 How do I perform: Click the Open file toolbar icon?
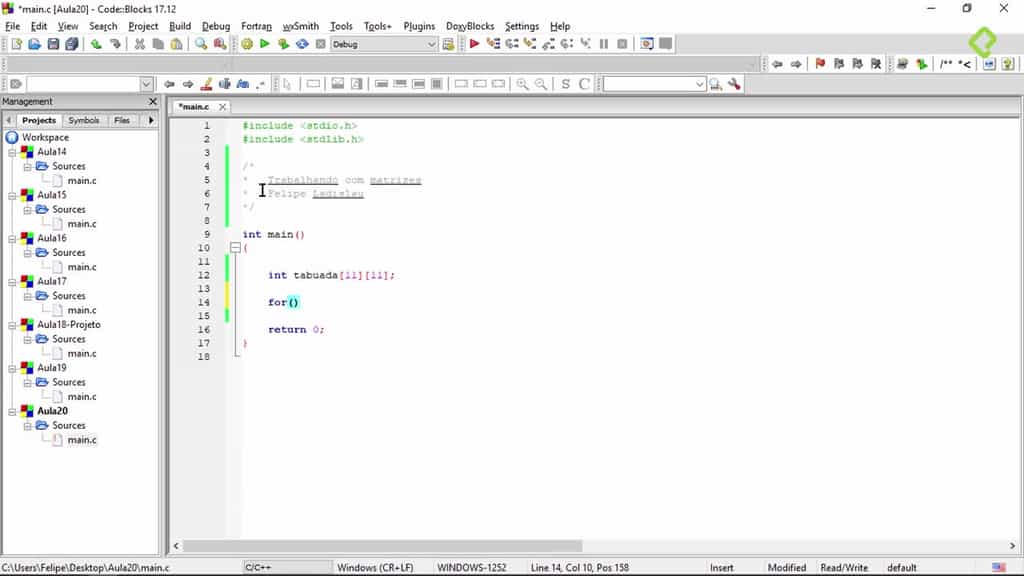(x=35, y=44)
